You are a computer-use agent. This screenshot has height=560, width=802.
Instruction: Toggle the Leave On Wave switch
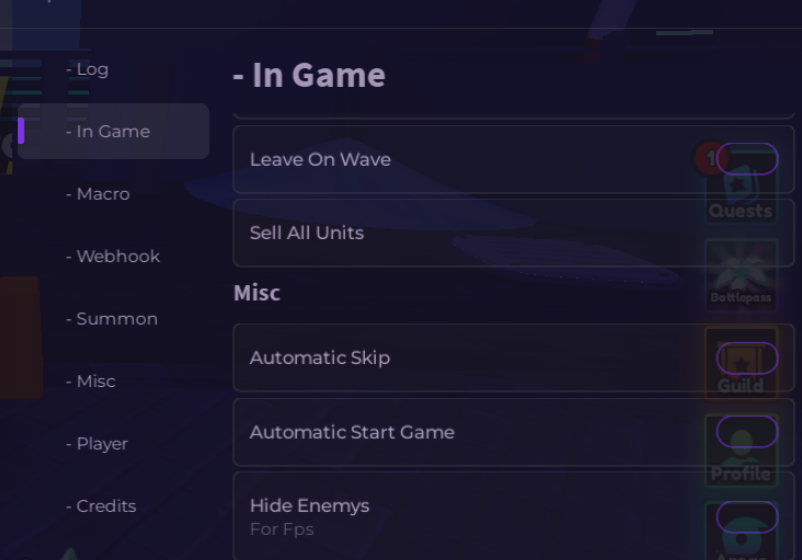point(747,159)
